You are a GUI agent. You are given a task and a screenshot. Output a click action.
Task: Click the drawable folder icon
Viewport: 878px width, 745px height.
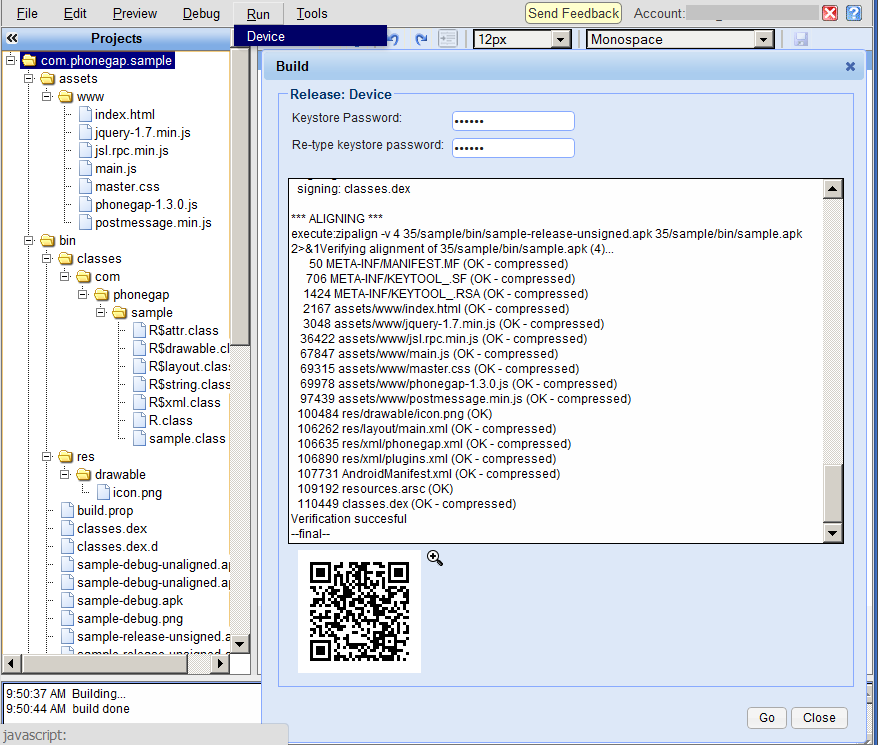83,475
